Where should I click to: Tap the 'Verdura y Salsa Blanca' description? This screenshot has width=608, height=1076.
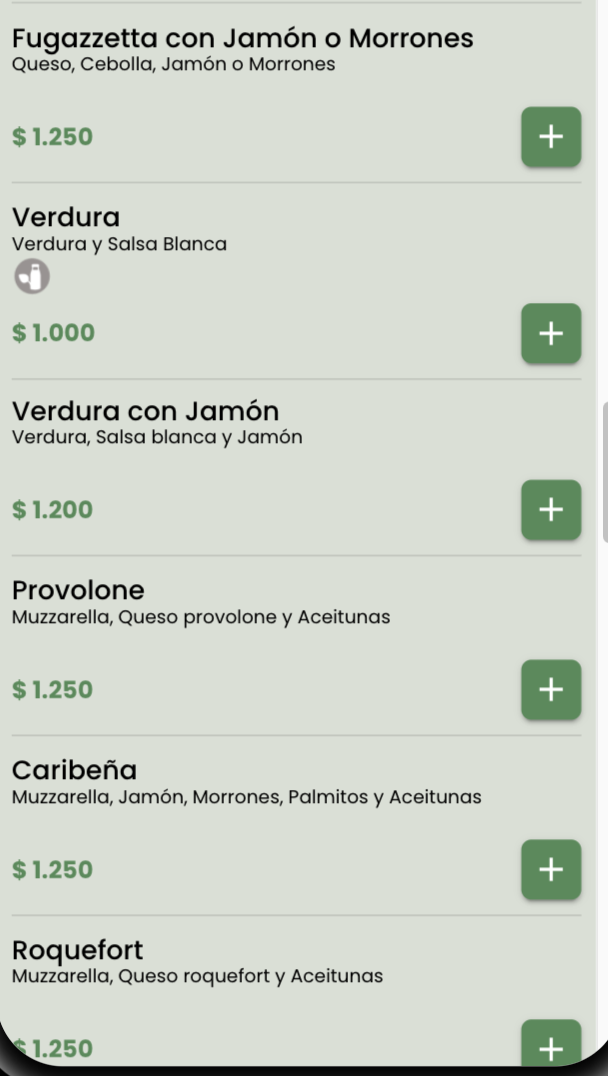point(120,243)
